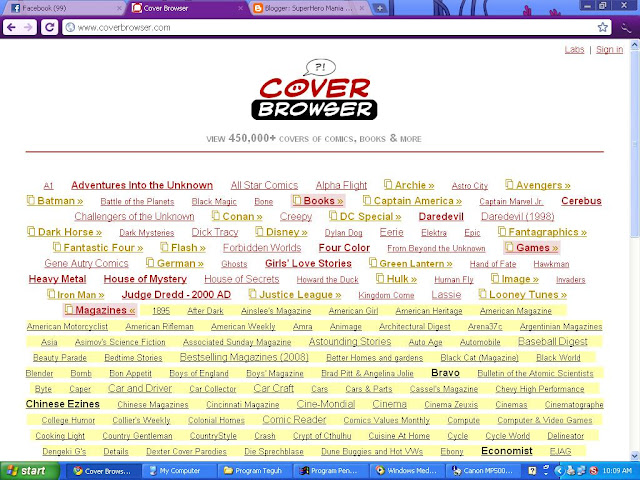640x480 pixels.
Task: Click the Sign in link
Action: [x=609, y=49]
